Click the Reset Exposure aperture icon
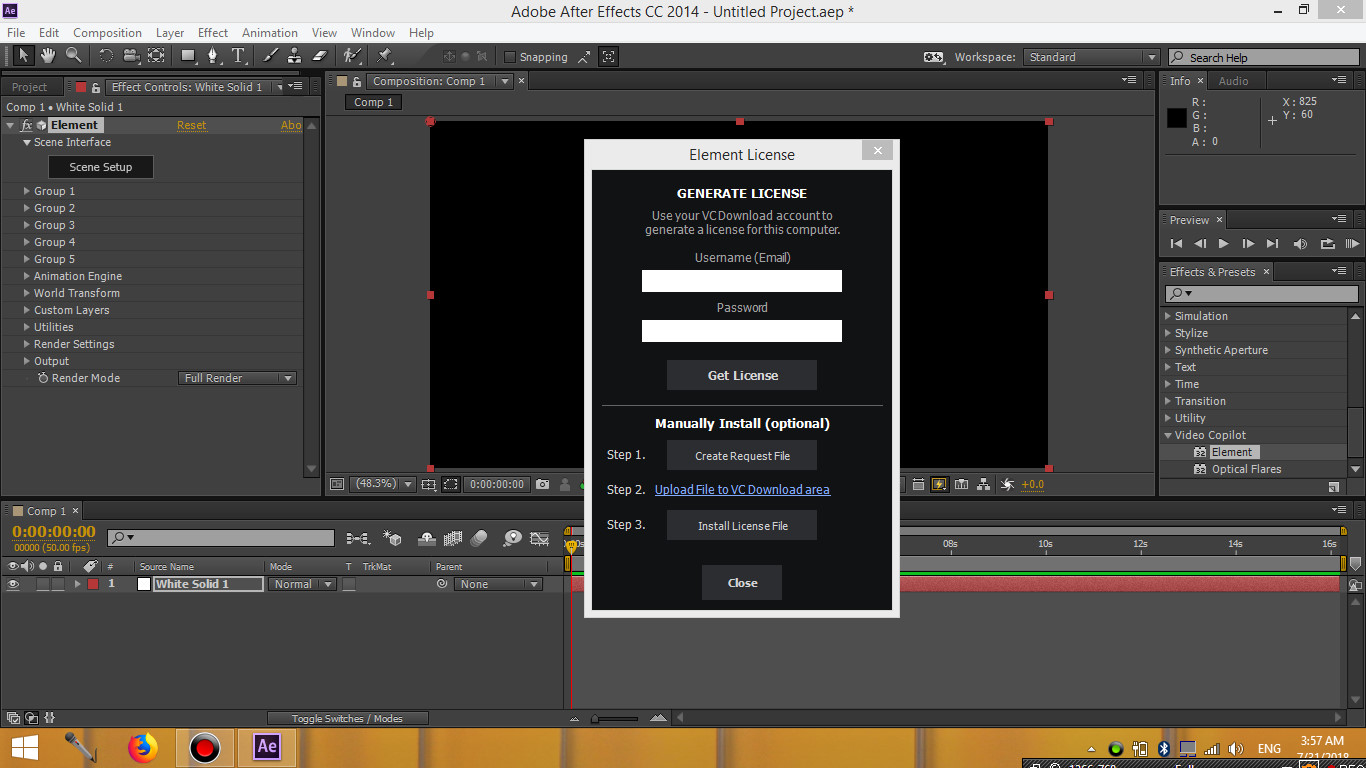This screenshot has height=768, width=1366. point(1007,484)
